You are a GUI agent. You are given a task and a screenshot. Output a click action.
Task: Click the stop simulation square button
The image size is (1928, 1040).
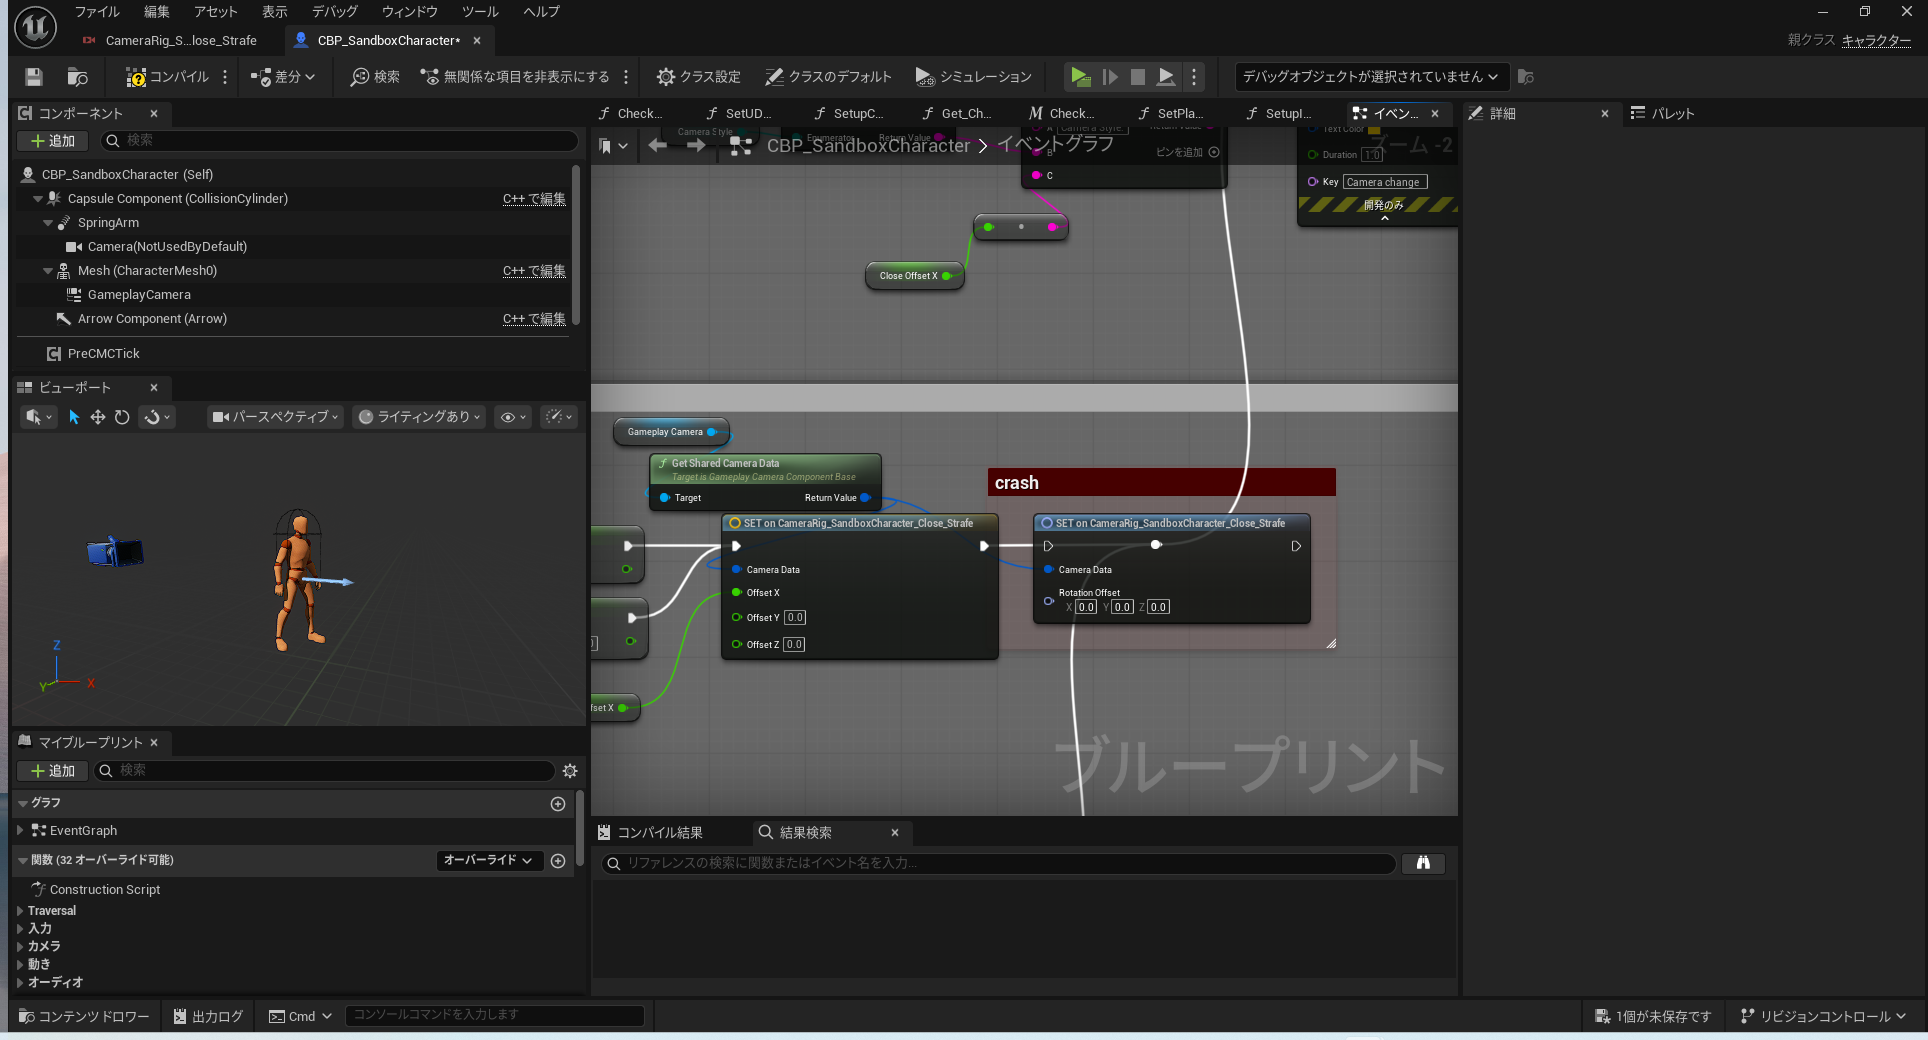[1137, 77]
